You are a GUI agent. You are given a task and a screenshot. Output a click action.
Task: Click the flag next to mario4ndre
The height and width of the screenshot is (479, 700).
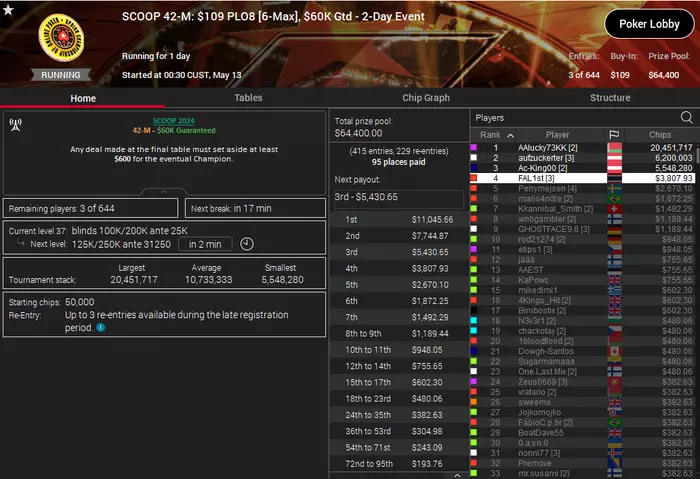[x=614, y=199]
